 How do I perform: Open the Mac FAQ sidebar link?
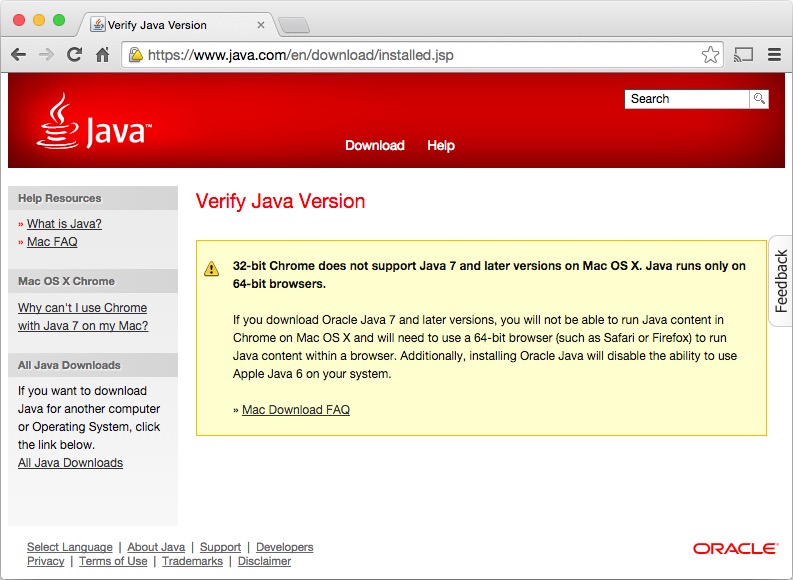pos(52,242)
